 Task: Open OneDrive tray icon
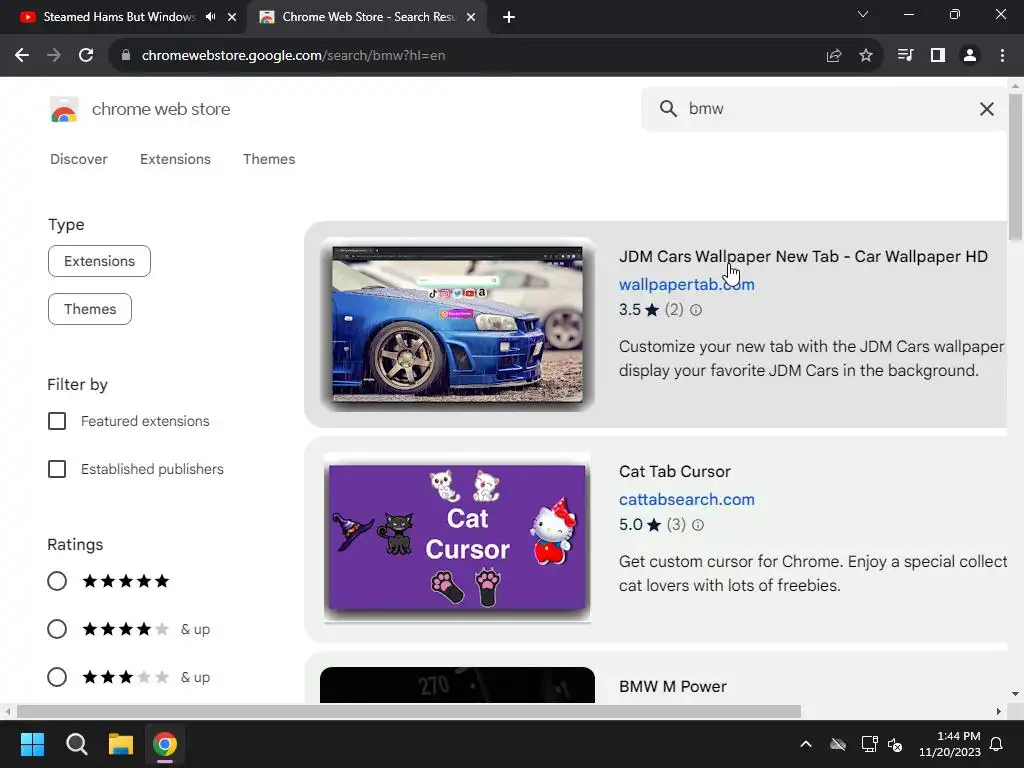tap(838, 744)
